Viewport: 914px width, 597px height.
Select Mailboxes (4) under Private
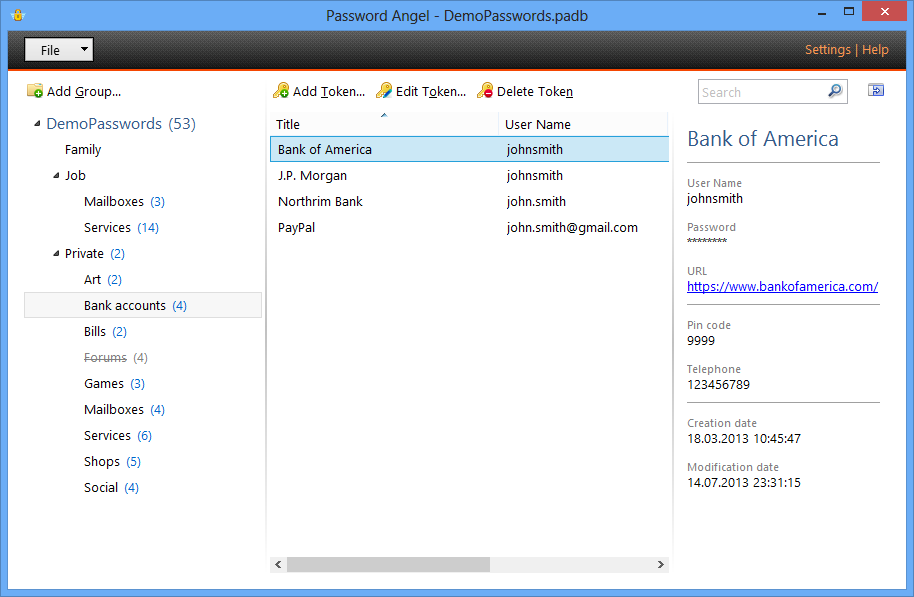[124, 410]
